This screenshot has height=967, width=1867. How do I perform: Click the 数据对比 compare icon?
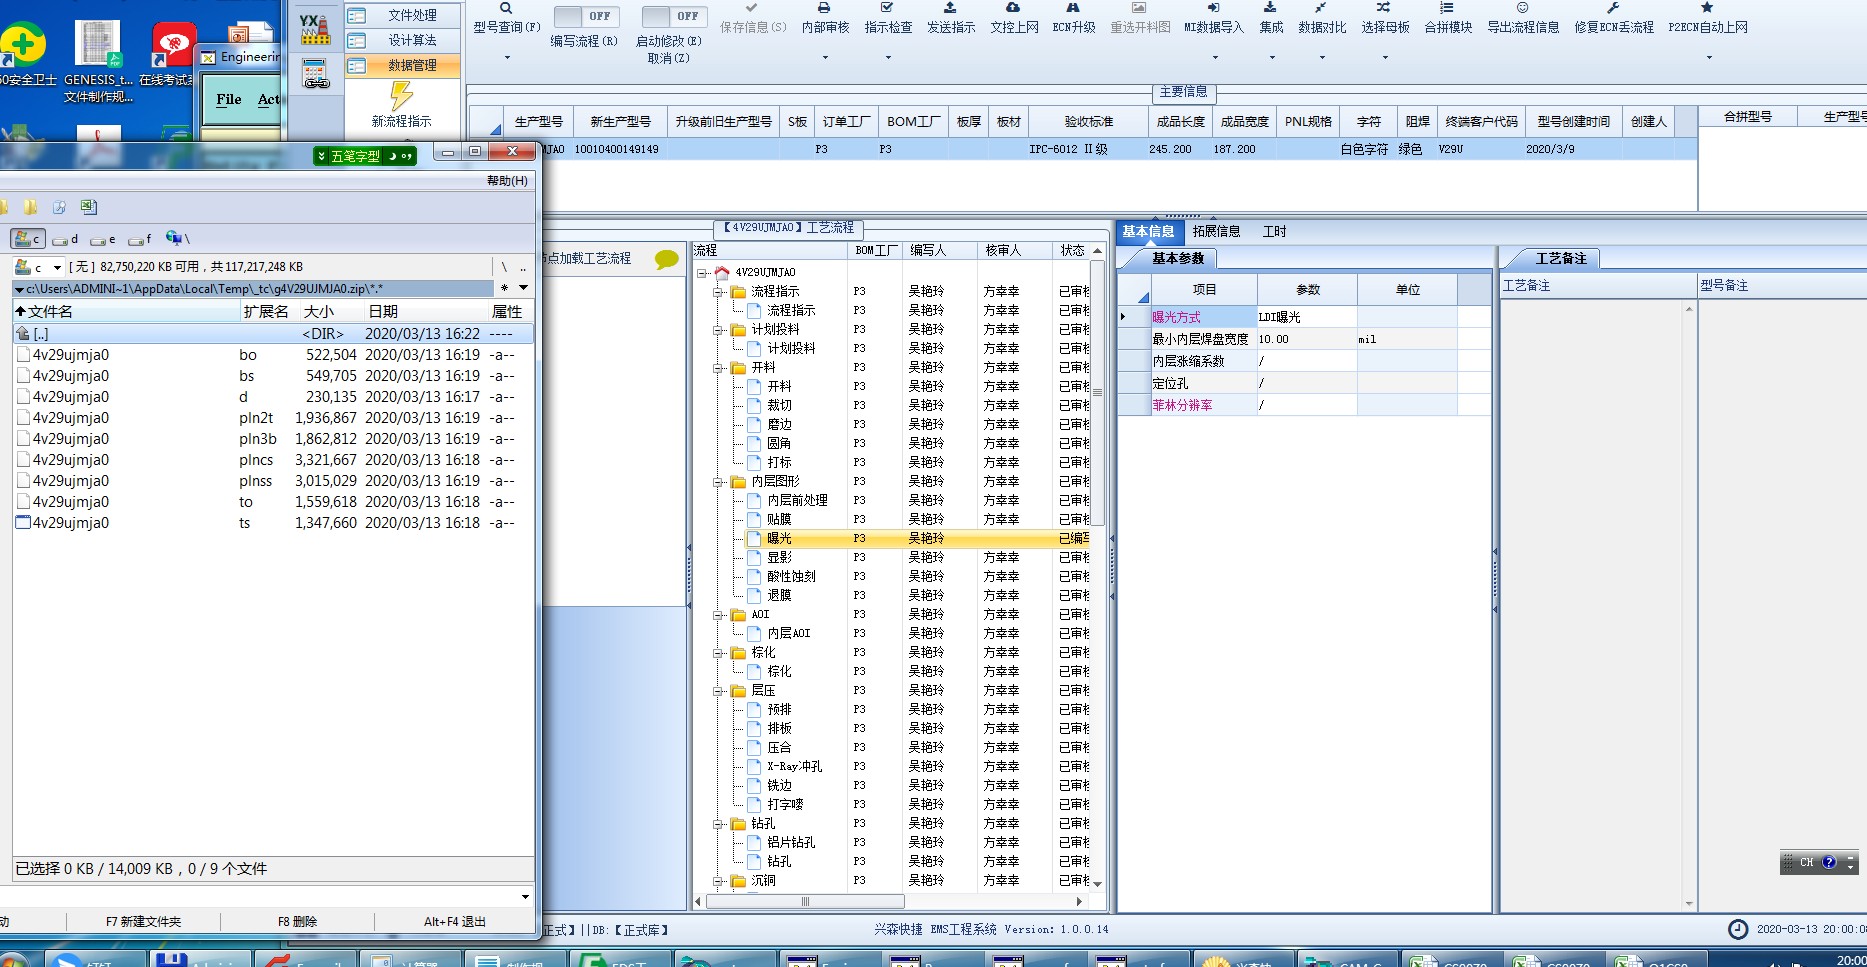tap(1321, 8)
